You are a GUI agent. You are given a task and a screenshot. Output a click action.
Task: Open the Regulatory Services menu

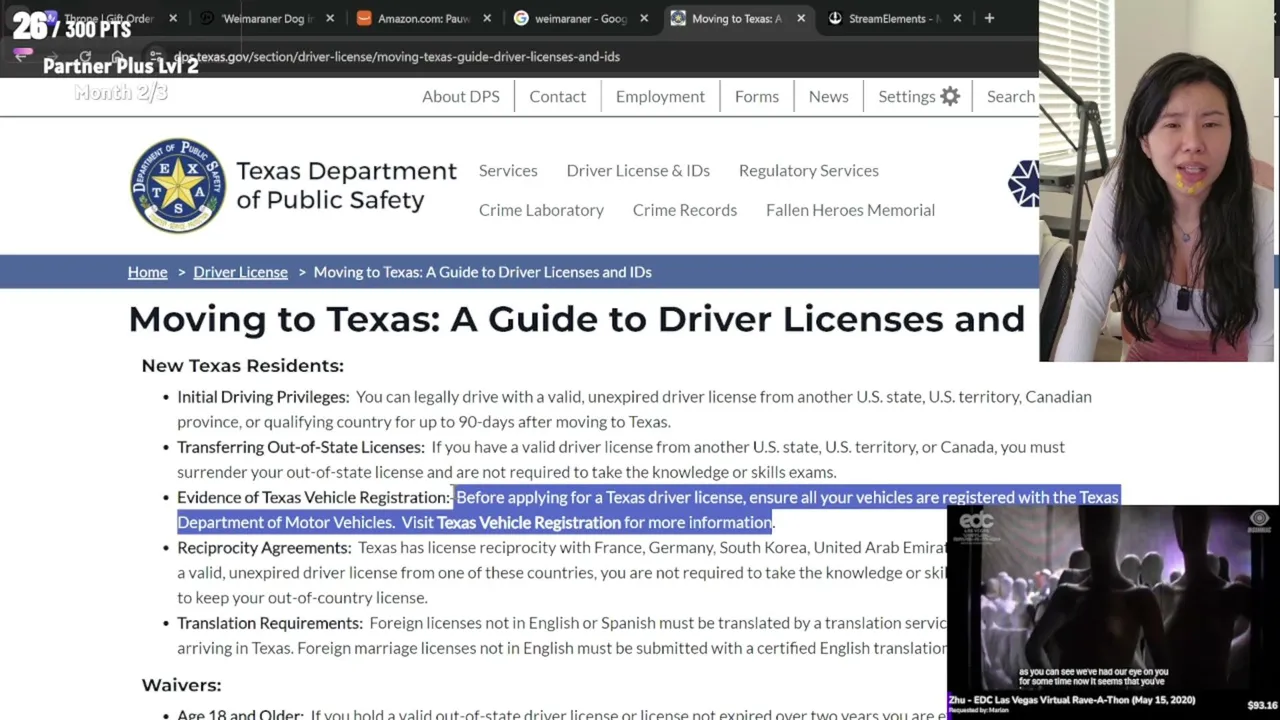[x=809, y=171]
